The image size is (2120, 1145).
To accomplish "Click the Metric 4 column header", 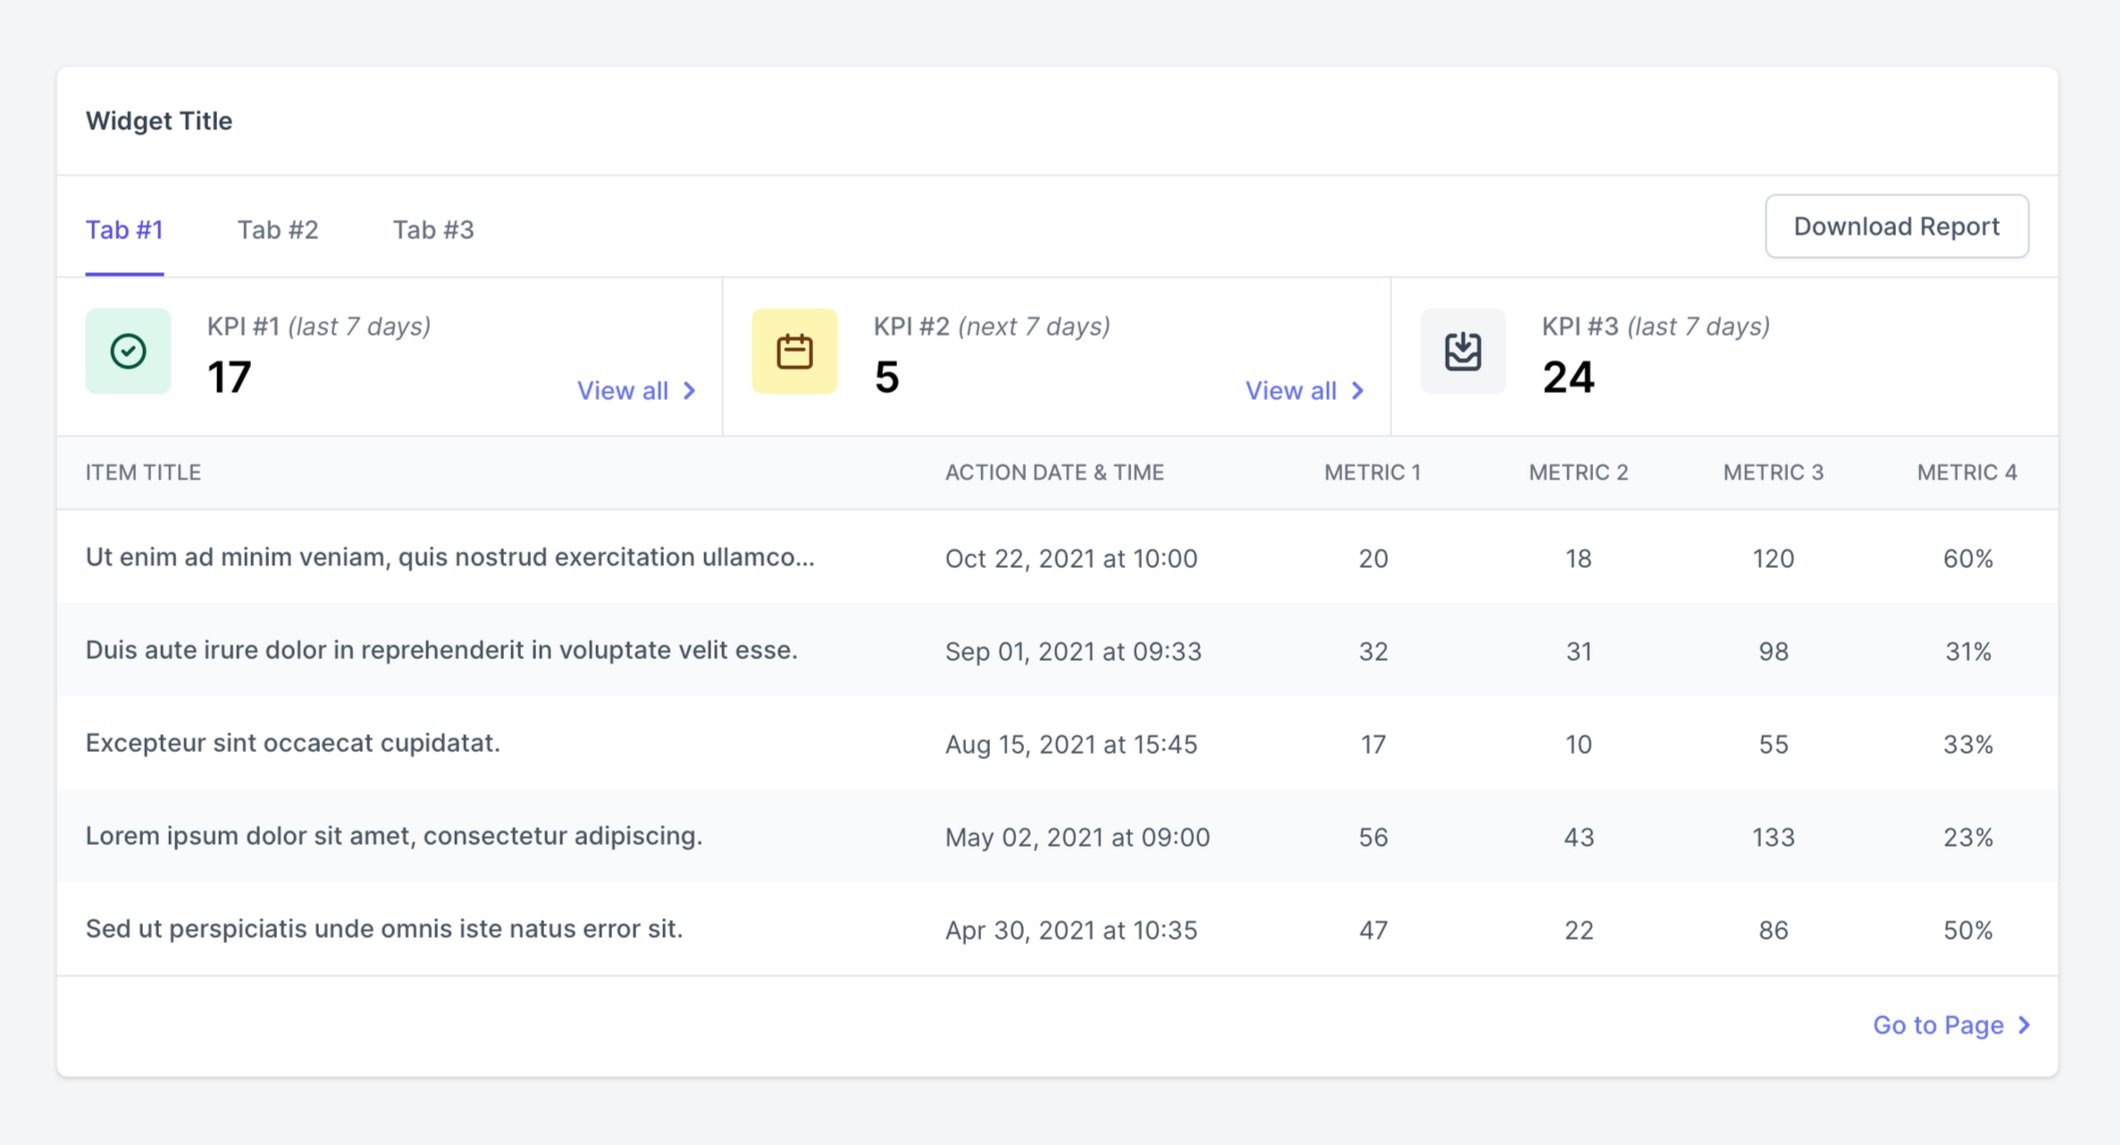I will click(1966, 472).
